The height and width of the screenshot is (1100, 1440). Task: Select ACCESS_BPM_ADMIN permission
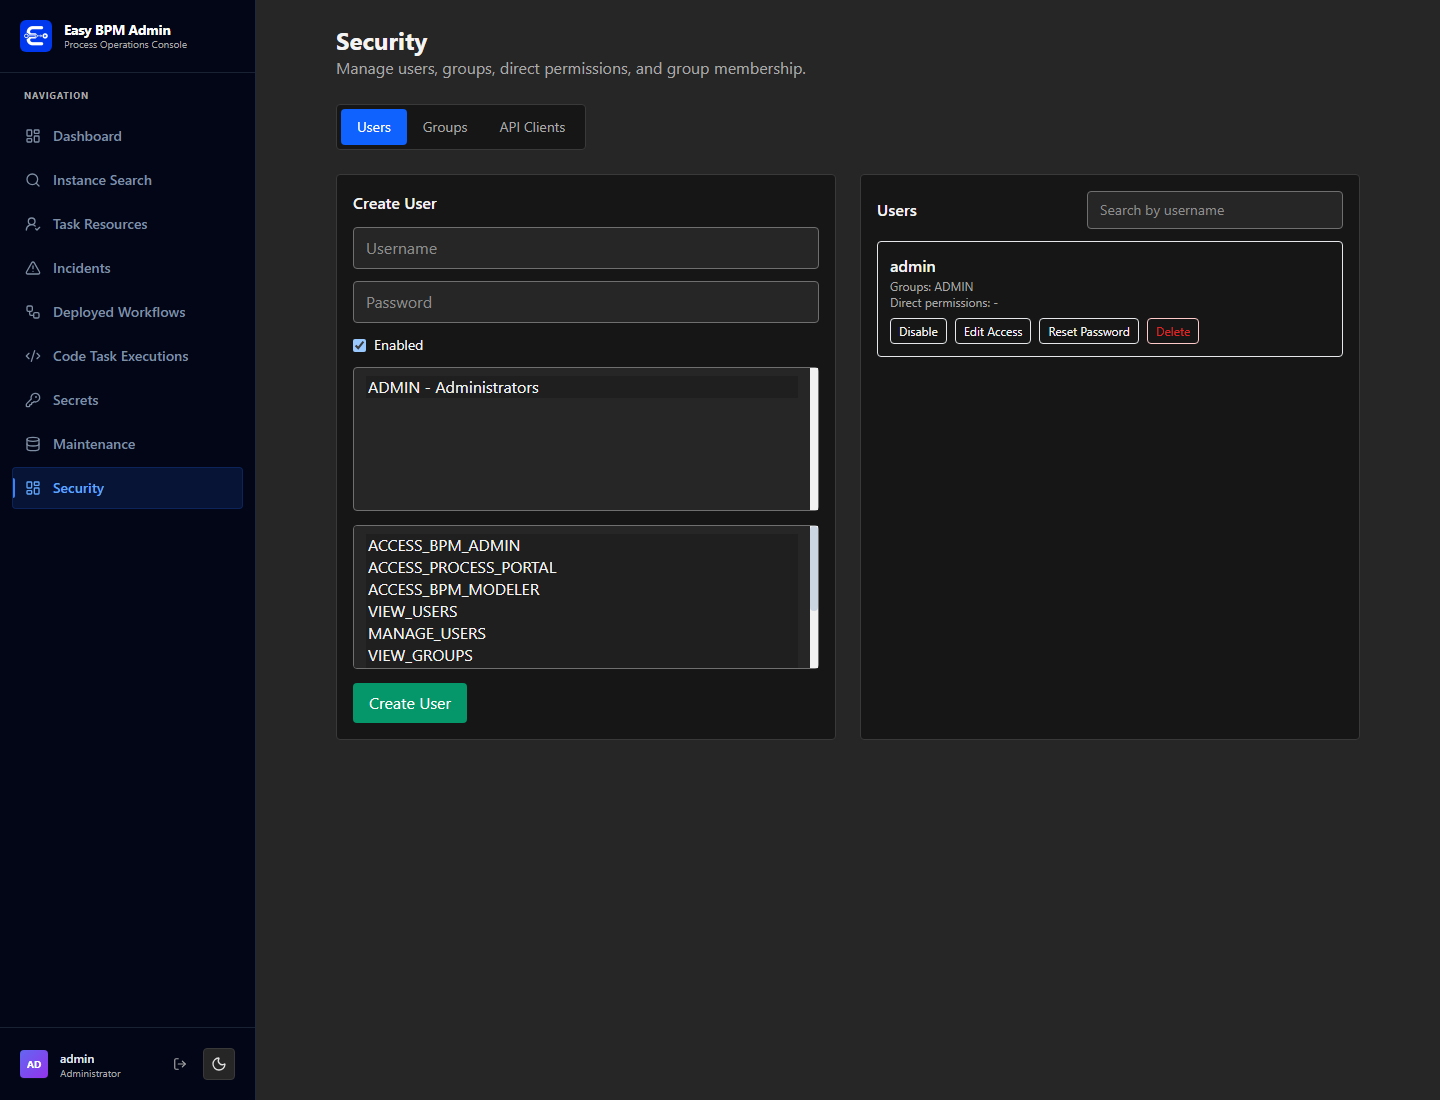(582, 545)
